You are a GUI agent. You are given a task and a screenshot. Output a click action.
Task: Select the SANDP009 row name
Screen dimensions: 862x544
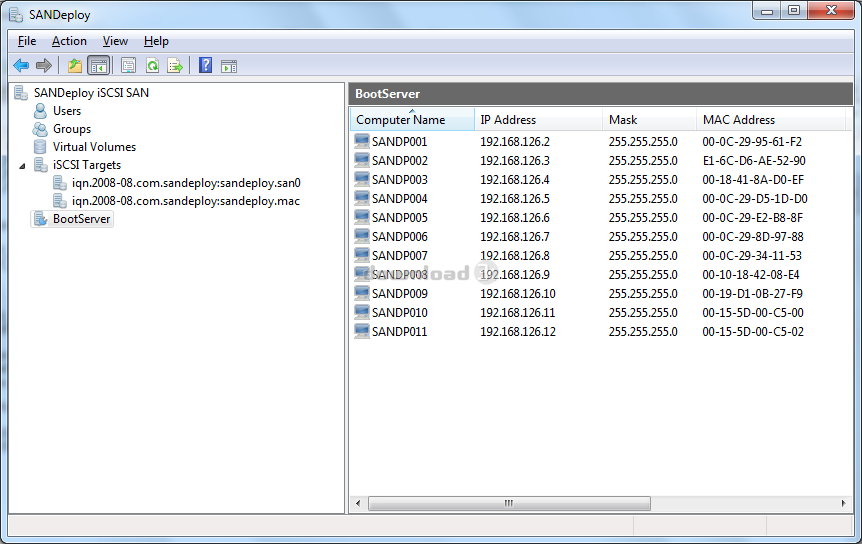tap(400, 293)
